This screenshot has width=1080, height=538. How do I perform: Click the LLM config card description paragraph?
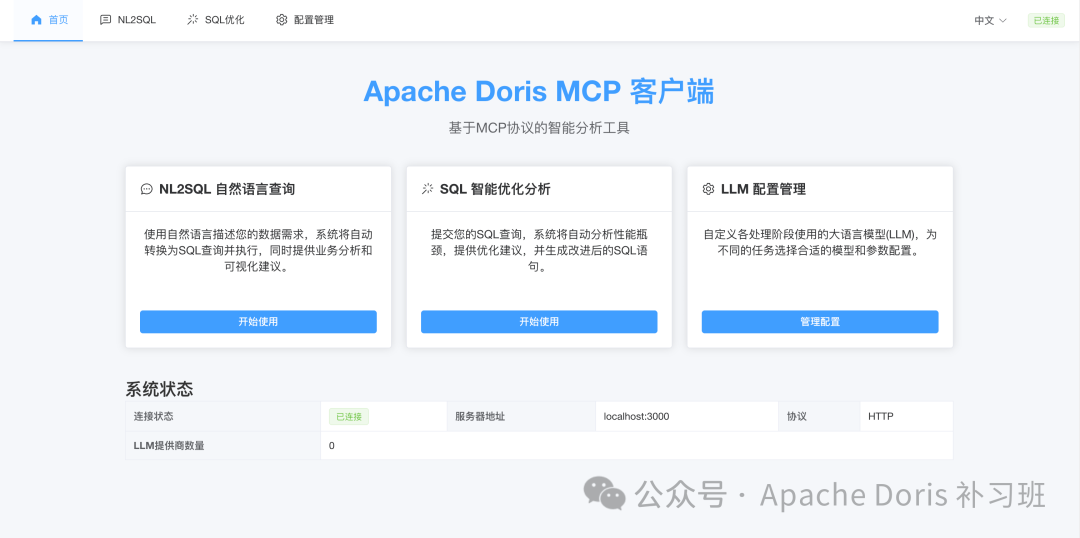(x=820, y=242)
